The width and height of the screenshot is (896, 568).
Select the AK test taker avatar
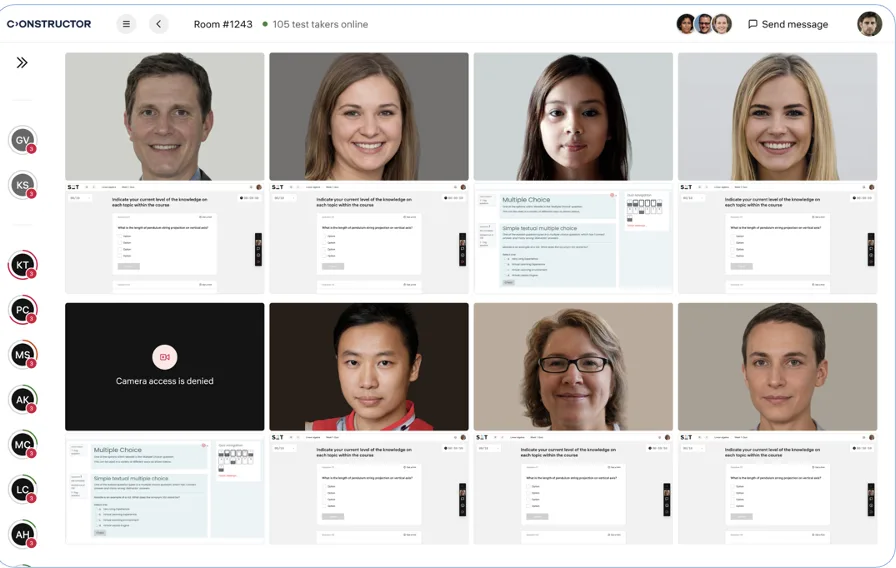23,400
